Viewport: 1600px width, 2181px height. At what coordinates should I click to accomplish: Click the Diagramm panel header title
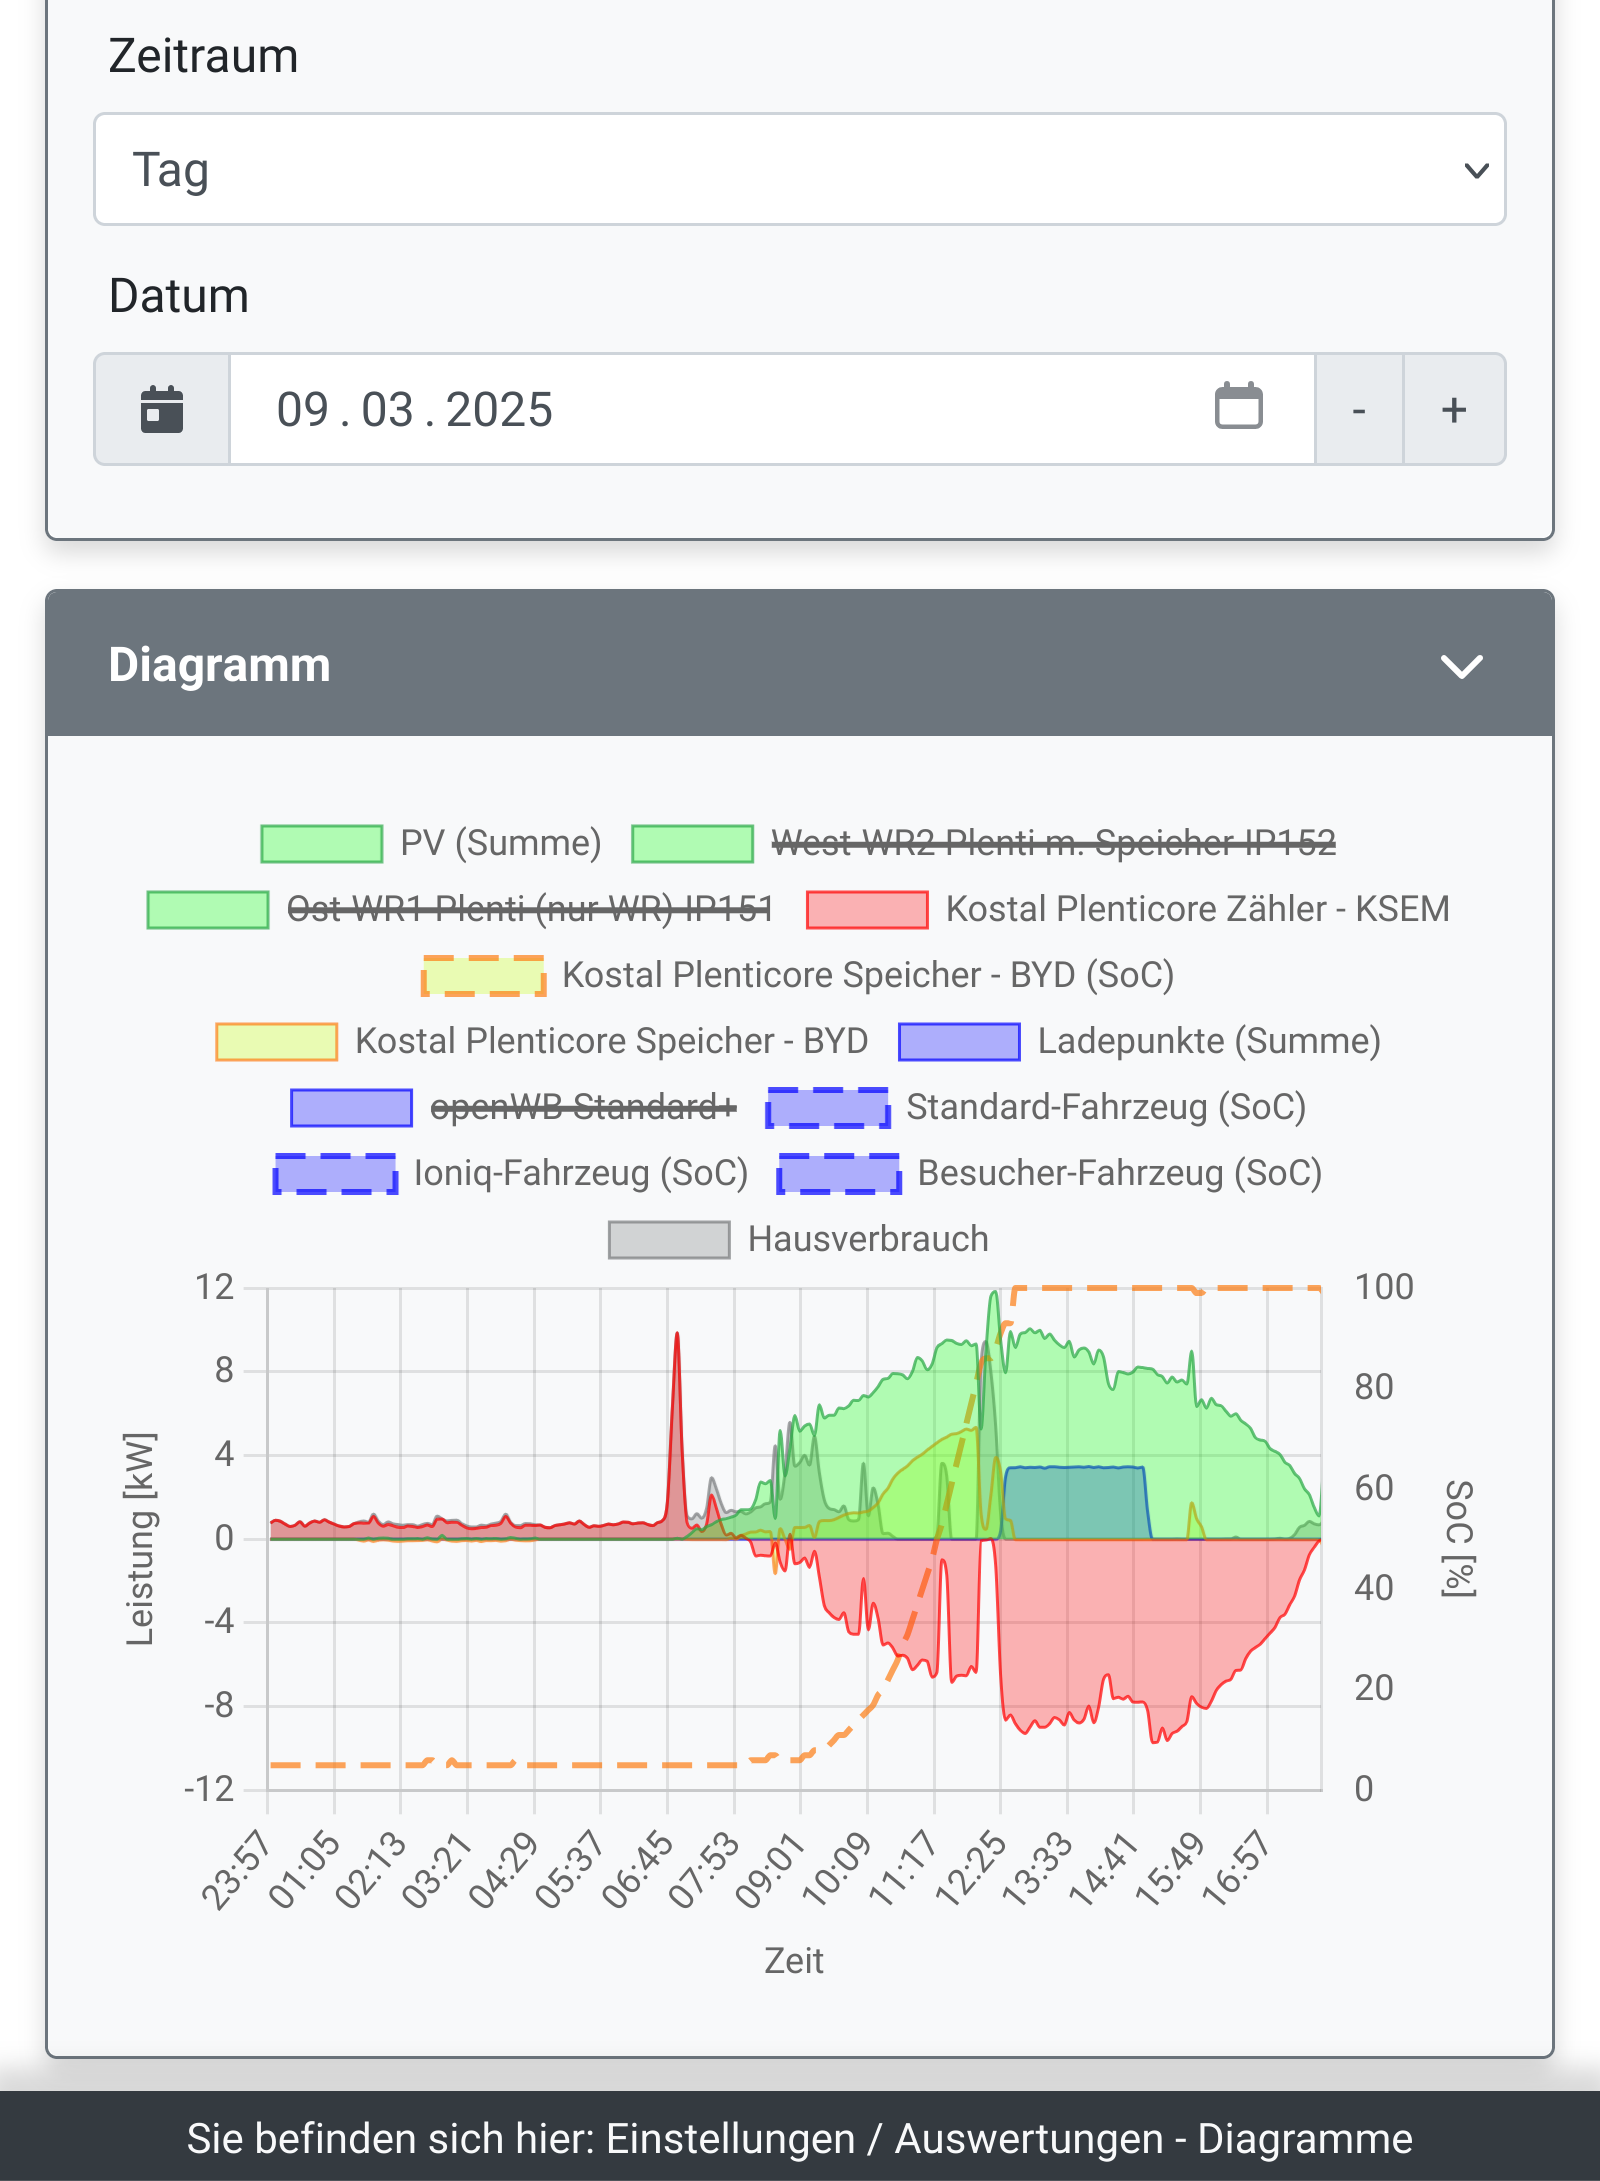(x=219, y=666)
